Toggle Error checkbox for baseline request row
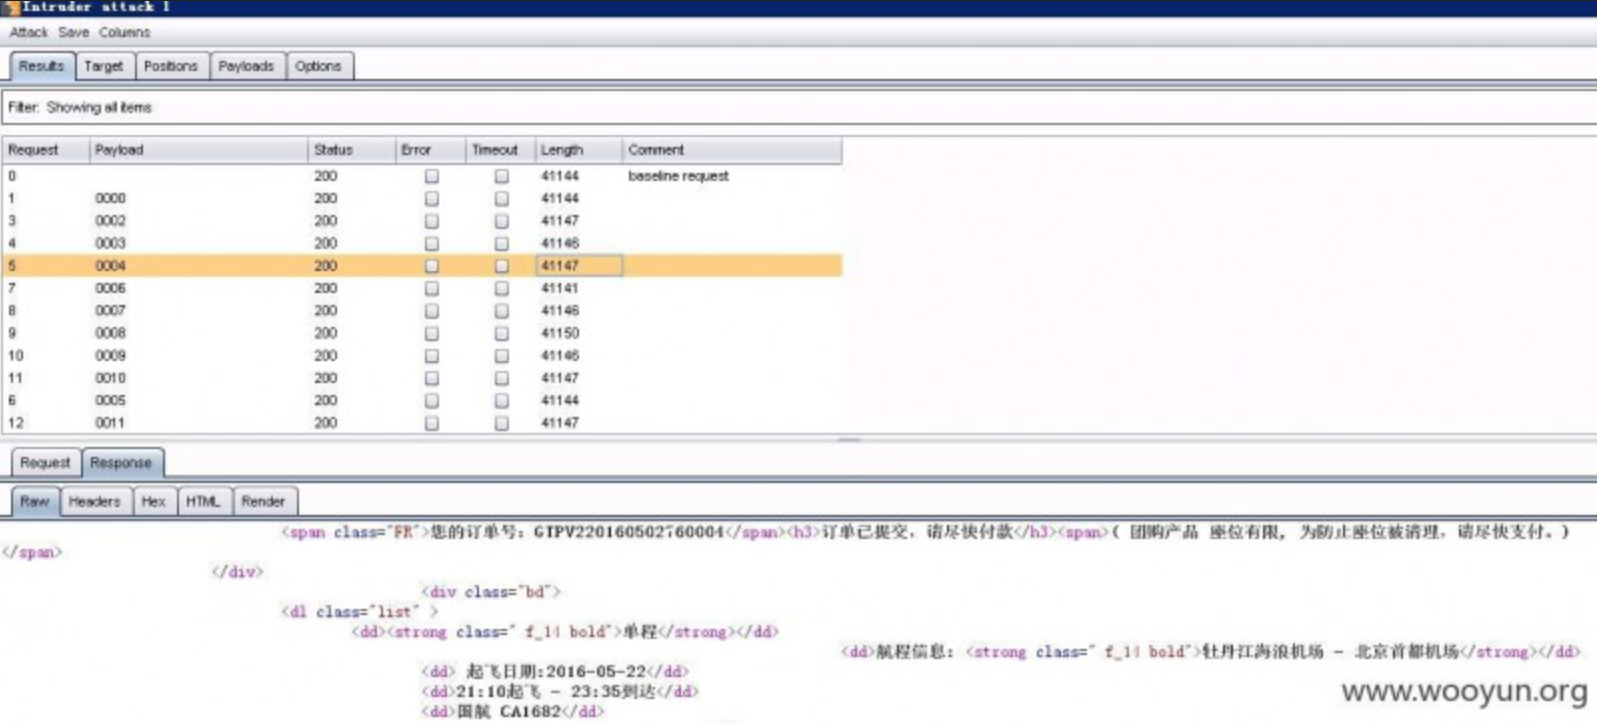This screenshot has width=1597, height=723. pyautogui.click(x=431, y=176)
